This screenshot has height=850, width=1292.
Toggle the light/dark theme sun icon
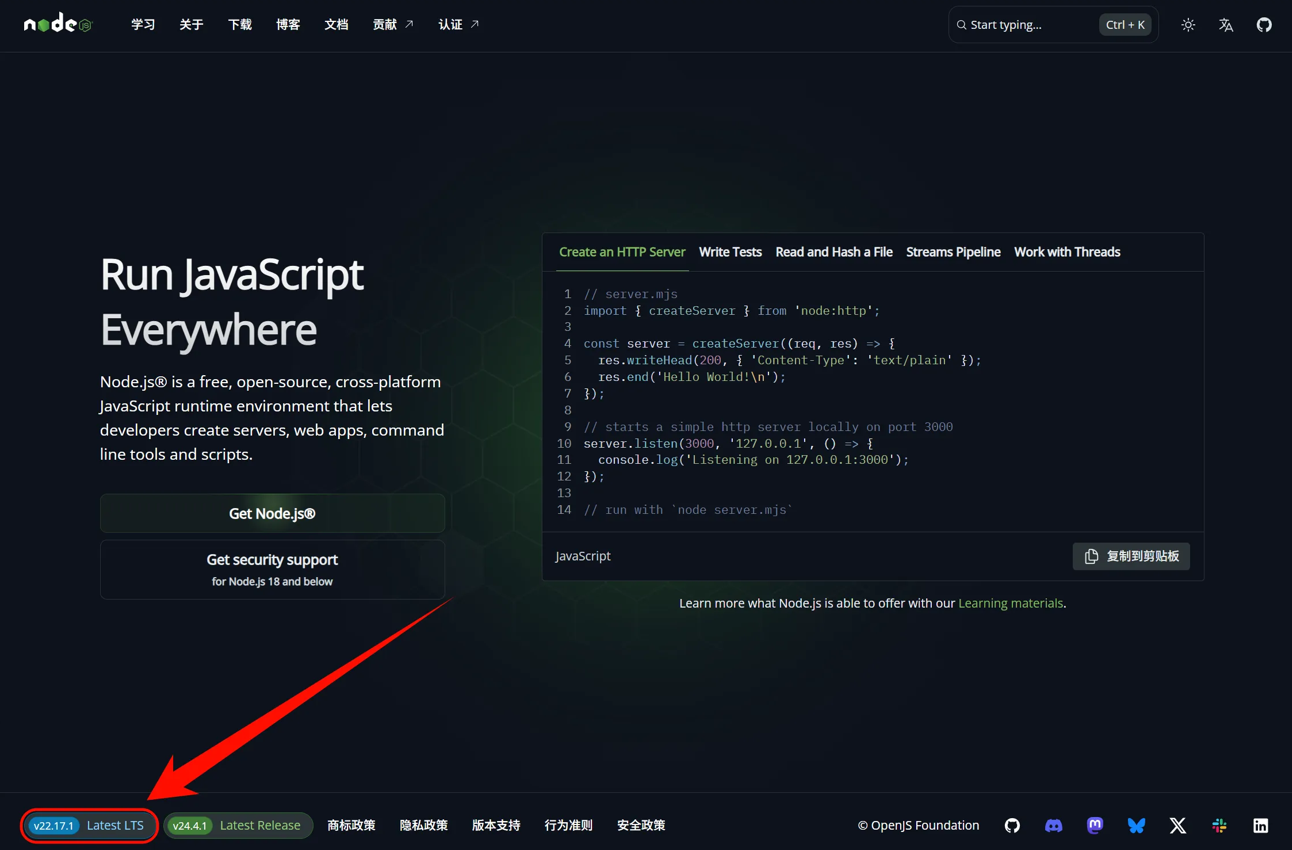(1188, 25)
